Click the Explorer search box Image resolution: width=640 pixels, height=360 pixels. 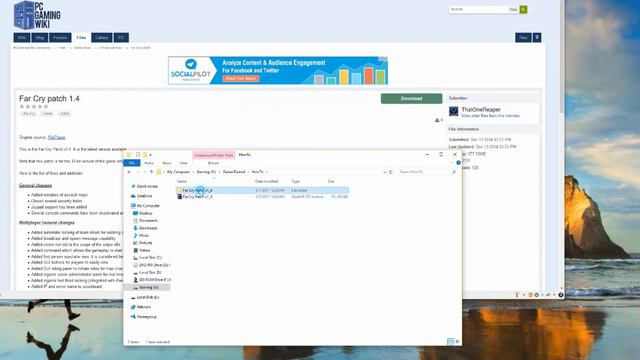click(427, 172)
